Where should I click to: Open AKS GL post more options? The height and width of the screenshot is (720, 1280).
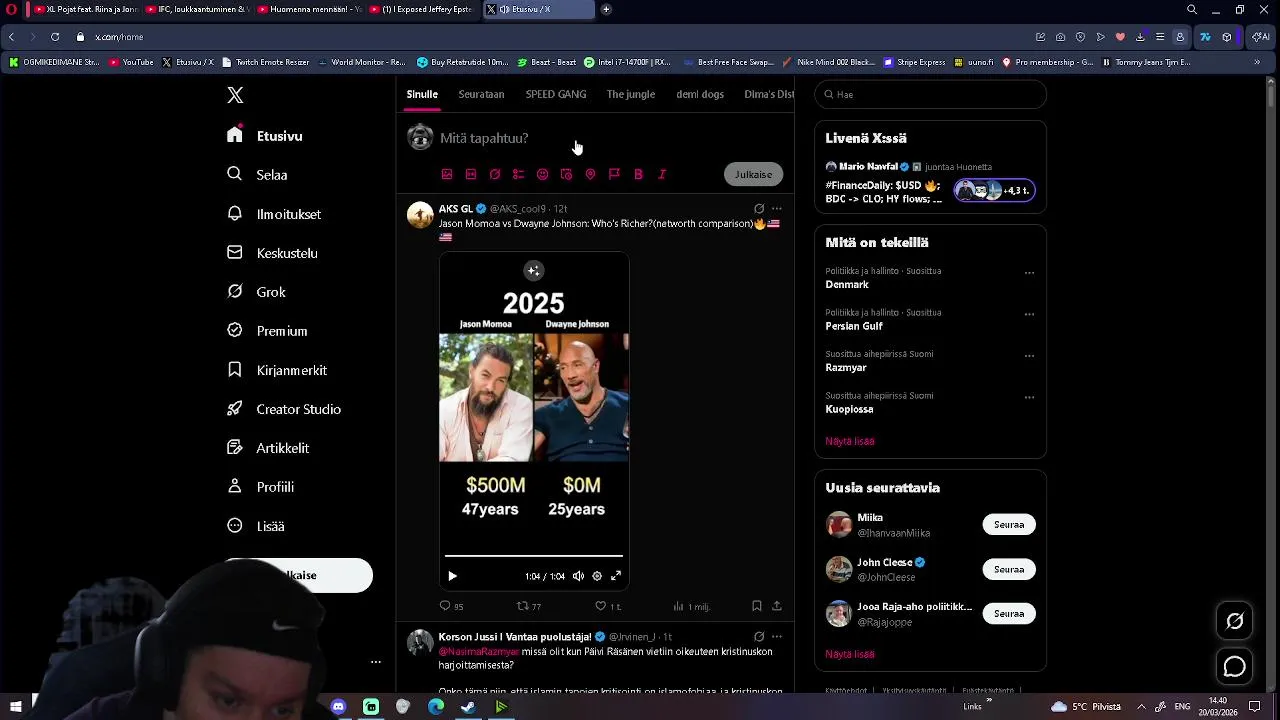[x=777, y=209]
